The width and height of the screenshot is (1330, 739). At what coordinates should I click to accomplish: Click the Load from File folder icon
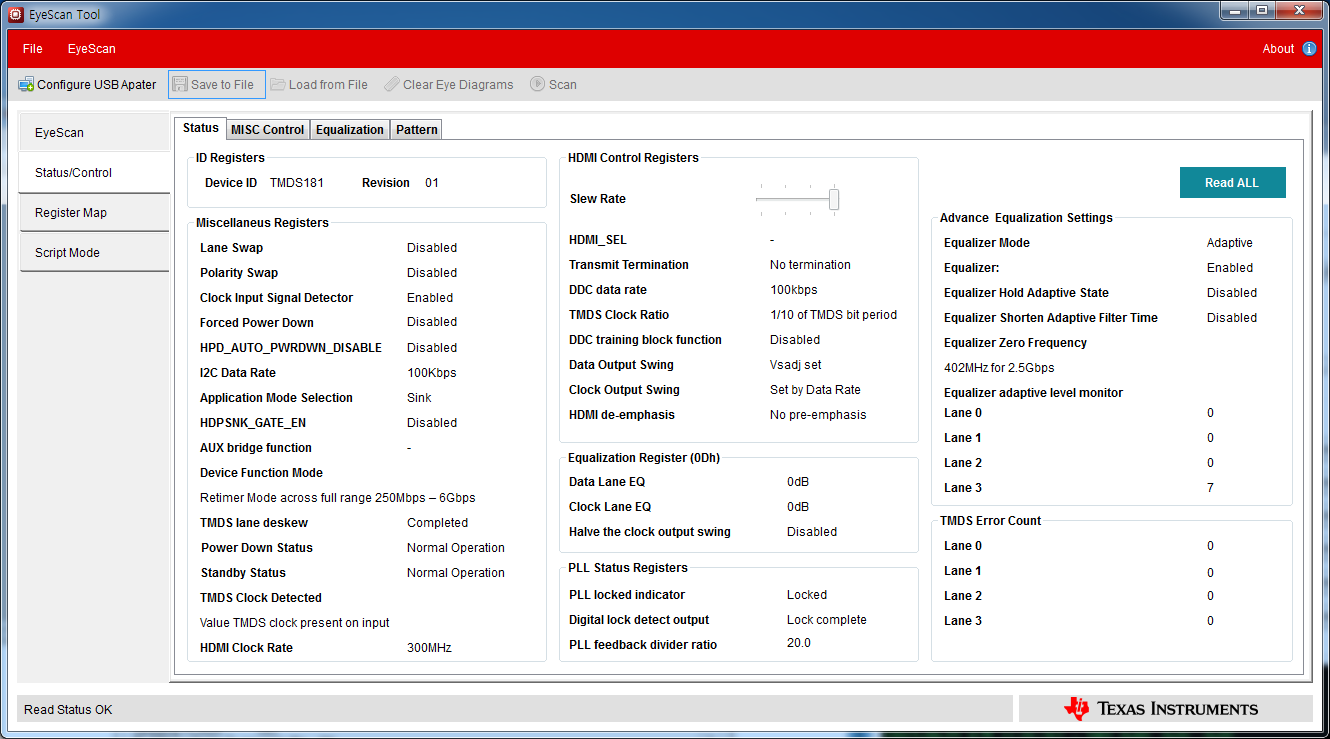tap(278, 85)
